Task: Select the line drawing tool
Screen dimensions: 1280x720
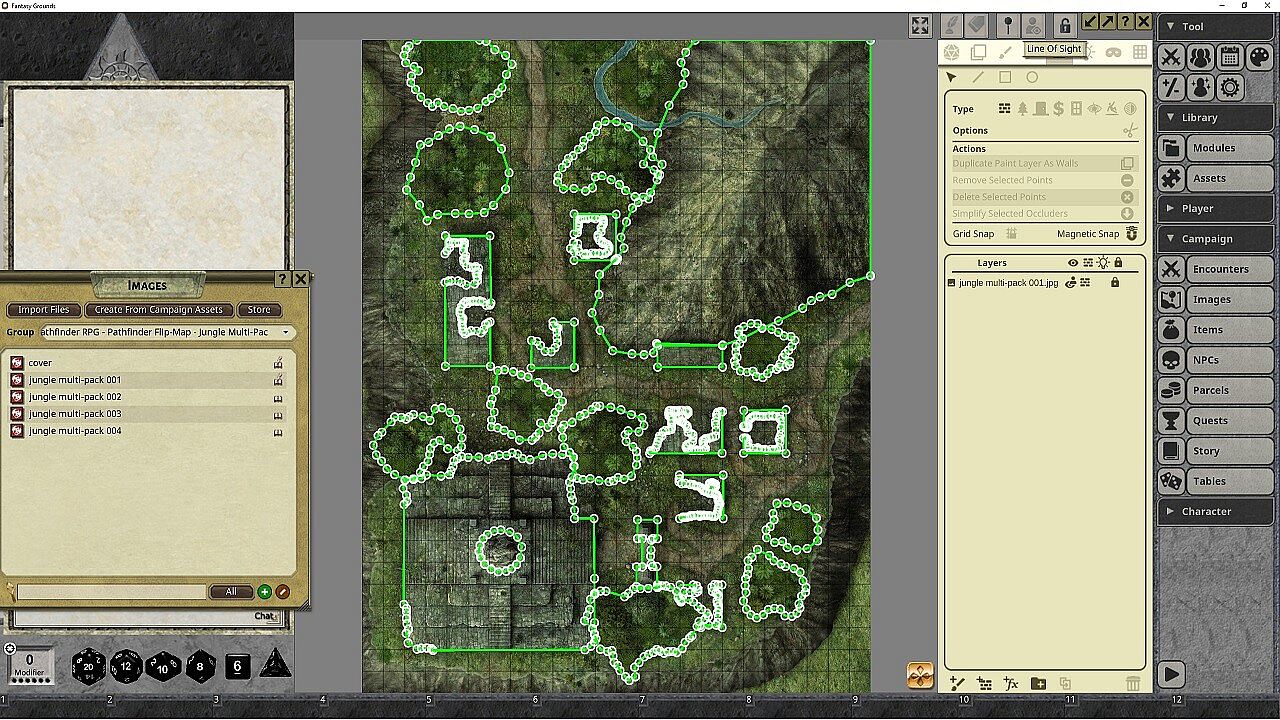Action: pos(978,77)
